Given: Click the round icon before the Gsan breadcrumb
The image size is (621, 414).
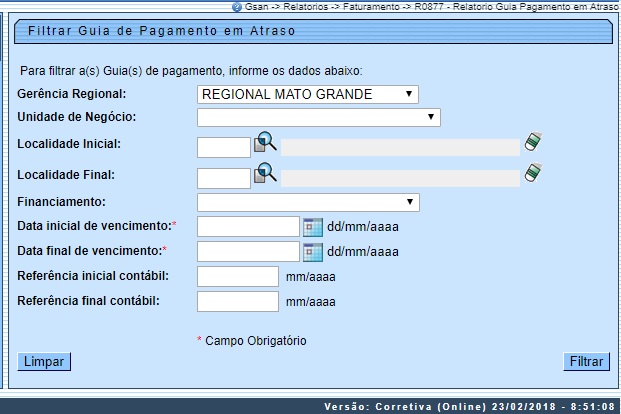Looking at the screenshot, I should [x=237, y=6].
